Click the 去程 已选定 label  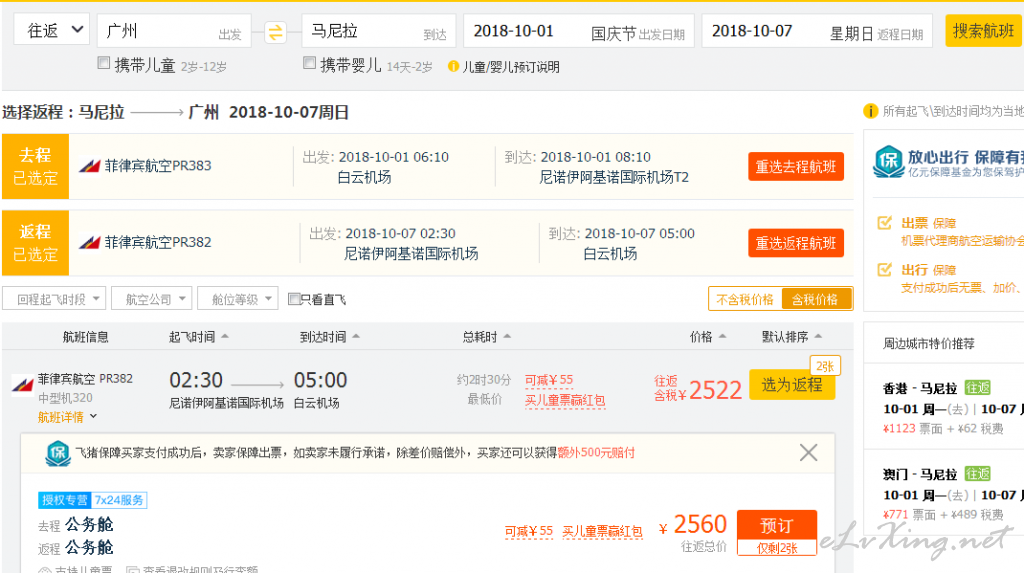pyautogui.click(x=35, y=166)
